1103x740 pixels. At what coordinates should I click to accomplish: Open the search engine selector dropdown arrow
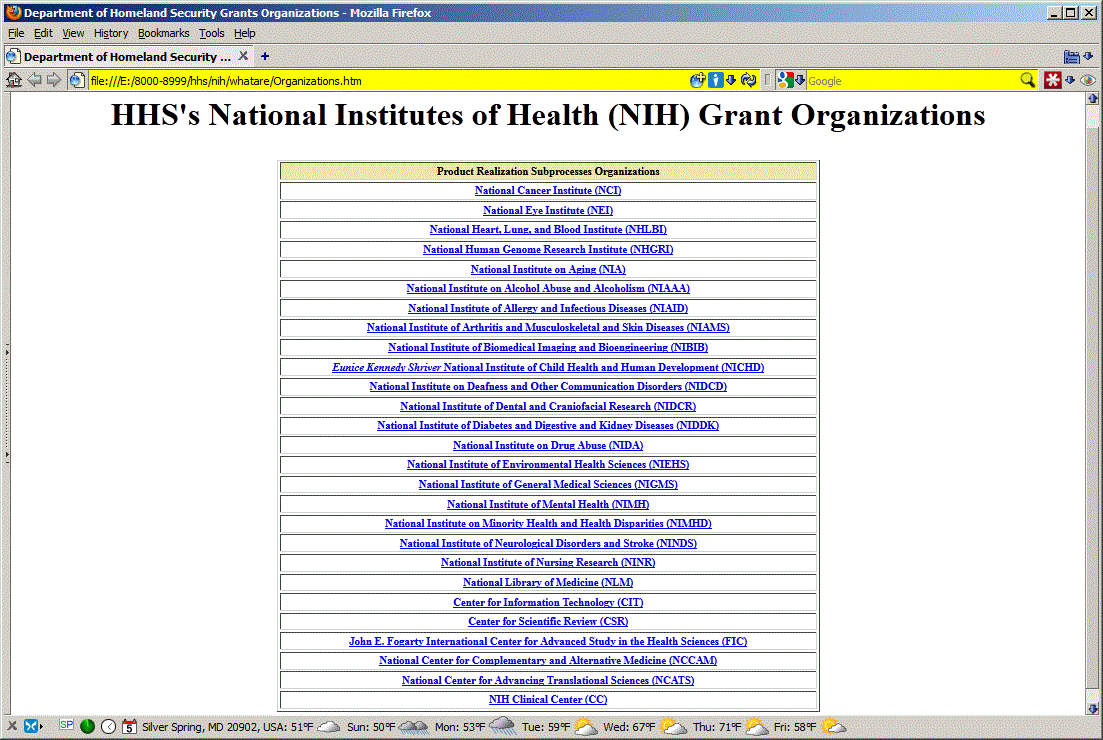[x=800, y=80]
